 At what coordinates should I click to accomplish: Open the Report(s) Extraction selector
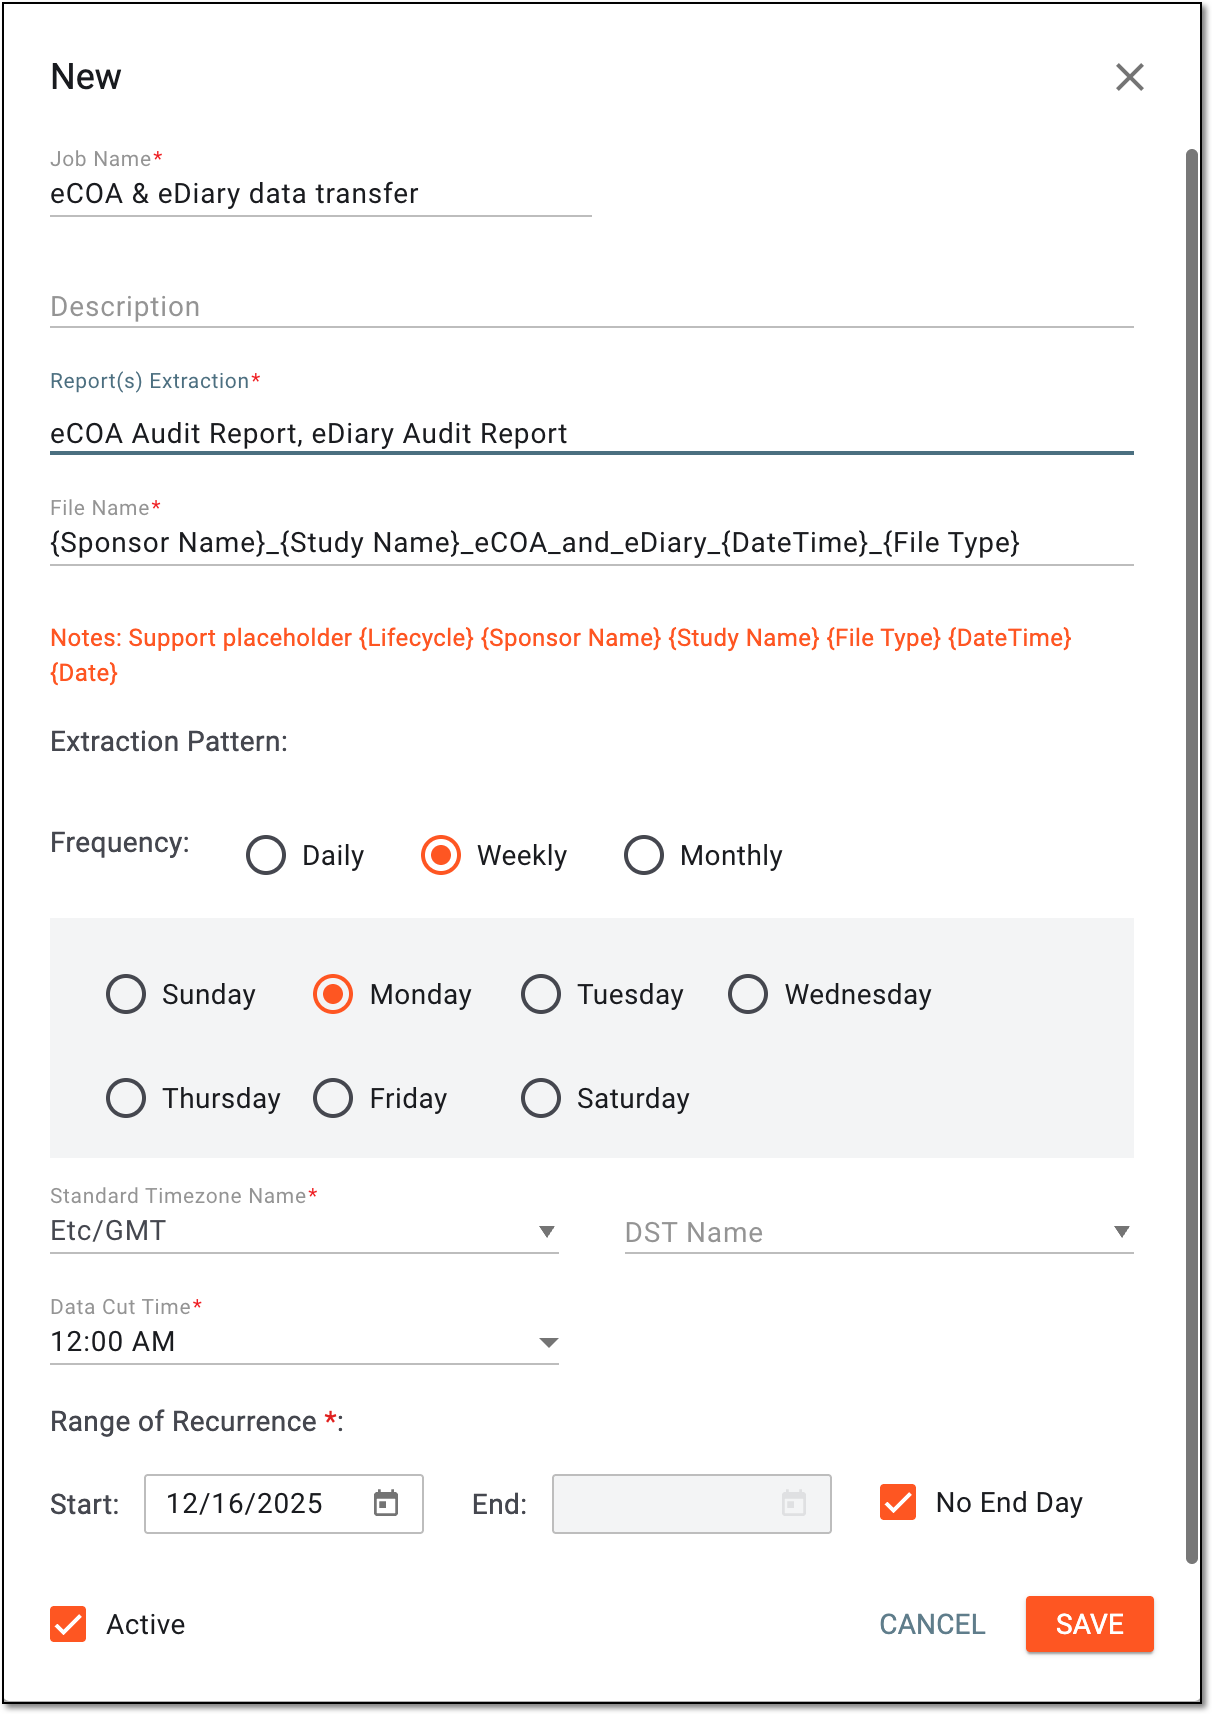tap(592, 433)
